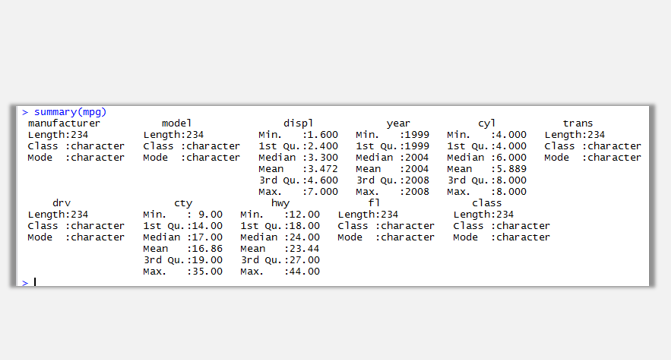The width and height of the screenshot is (671, 360).
Task: Click Length:234 under trans
Action: 575,135
